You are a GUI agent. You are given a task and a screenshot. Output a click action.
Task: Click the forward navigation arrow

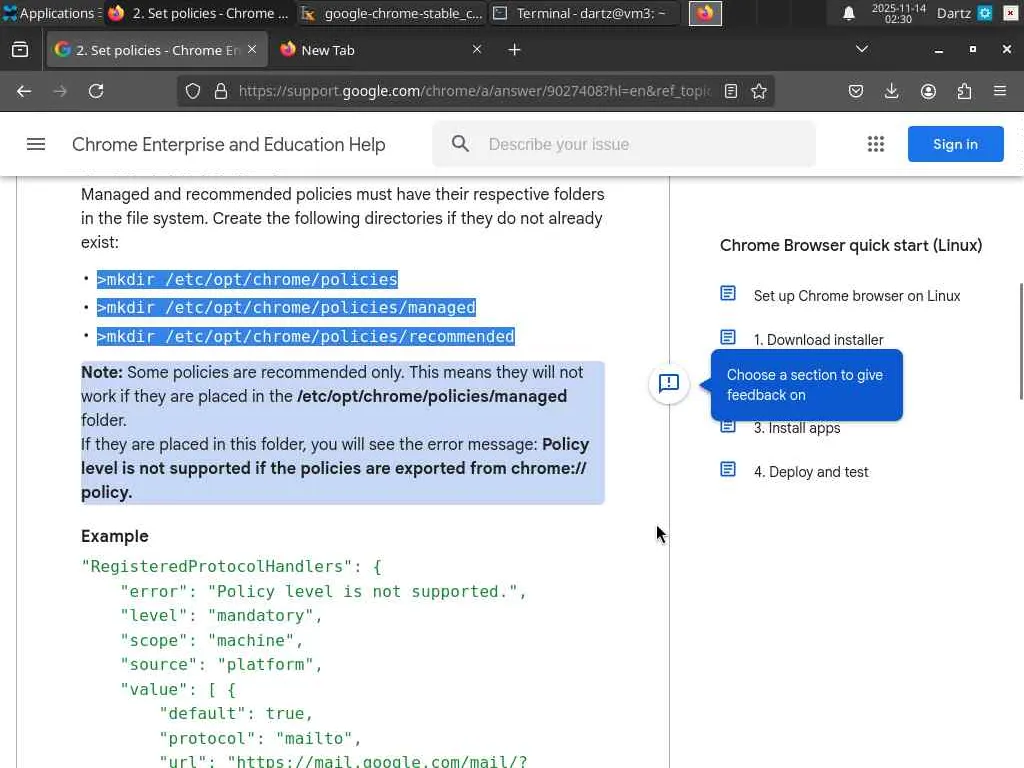pyautogui.click(x=60, y=91)
